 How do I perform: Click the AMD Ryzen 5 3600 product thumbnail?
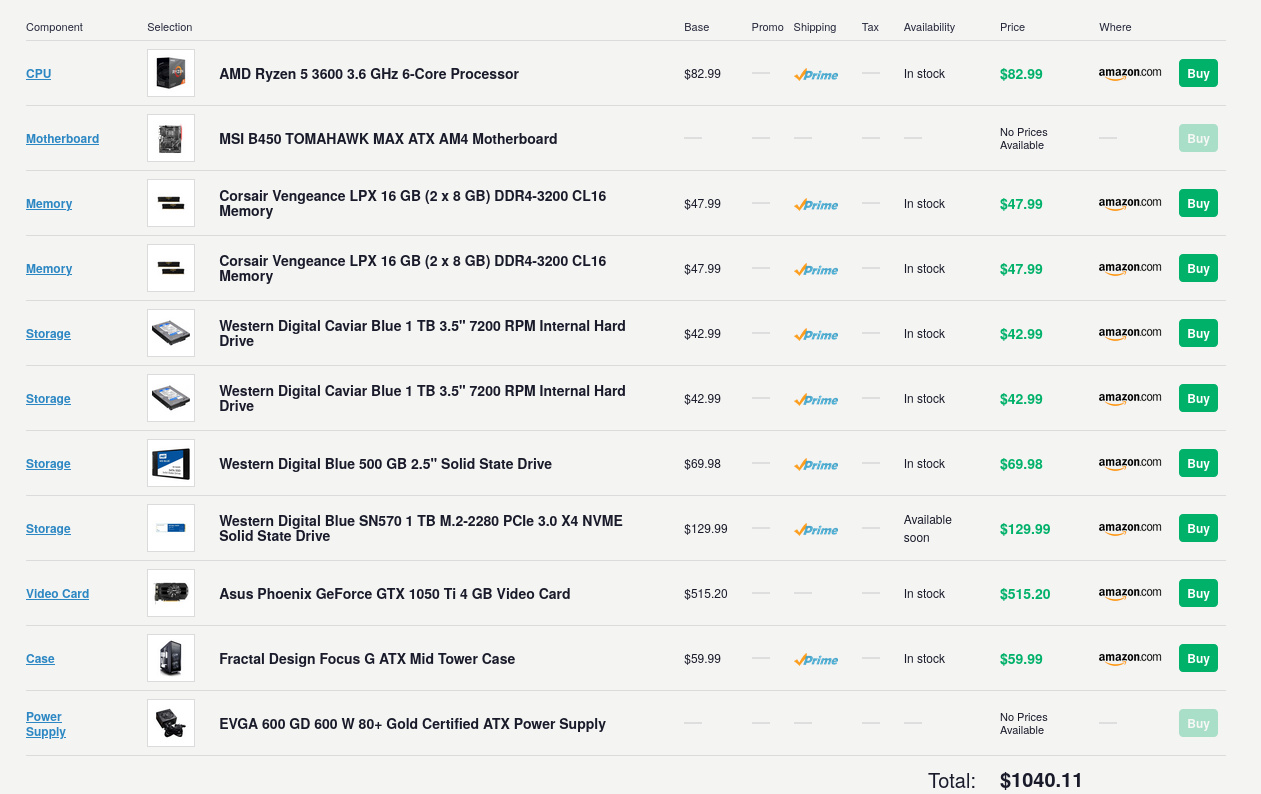click(171, 73)
